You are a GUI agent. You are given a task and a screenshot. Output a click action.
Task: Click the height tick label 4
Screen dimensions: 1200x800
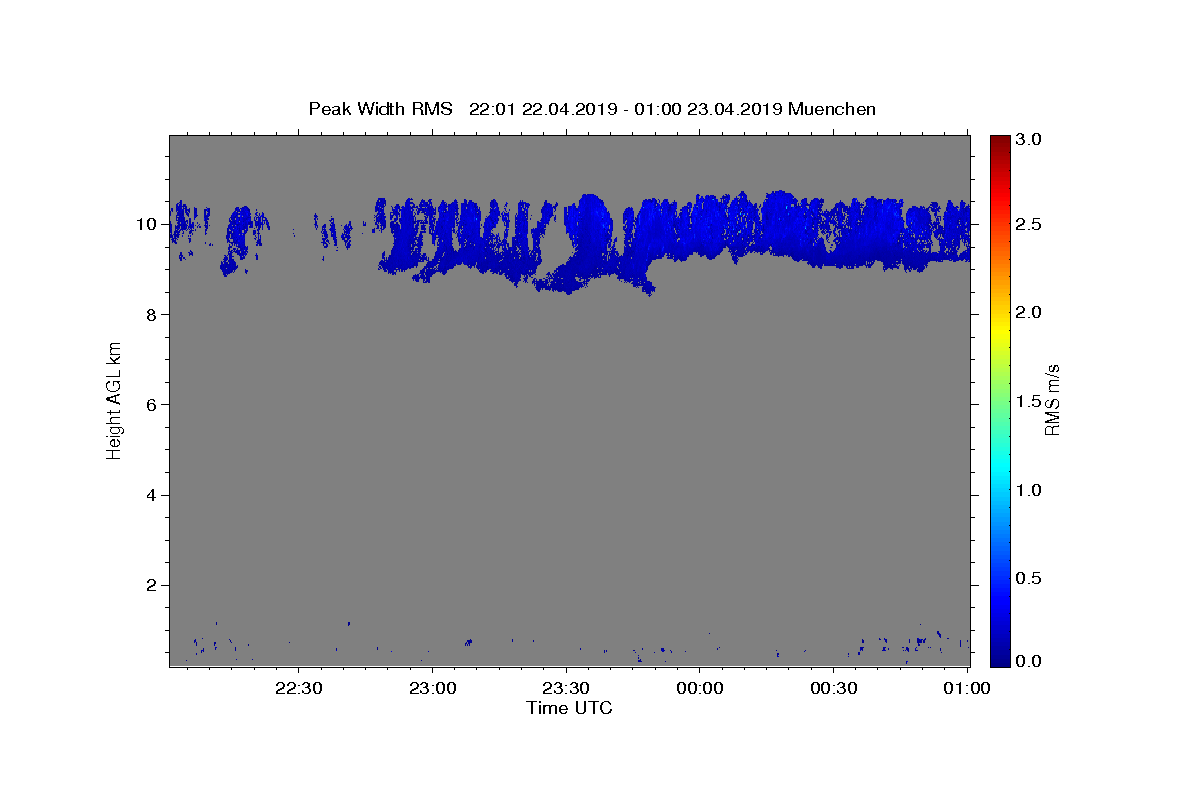click(152, 495)
